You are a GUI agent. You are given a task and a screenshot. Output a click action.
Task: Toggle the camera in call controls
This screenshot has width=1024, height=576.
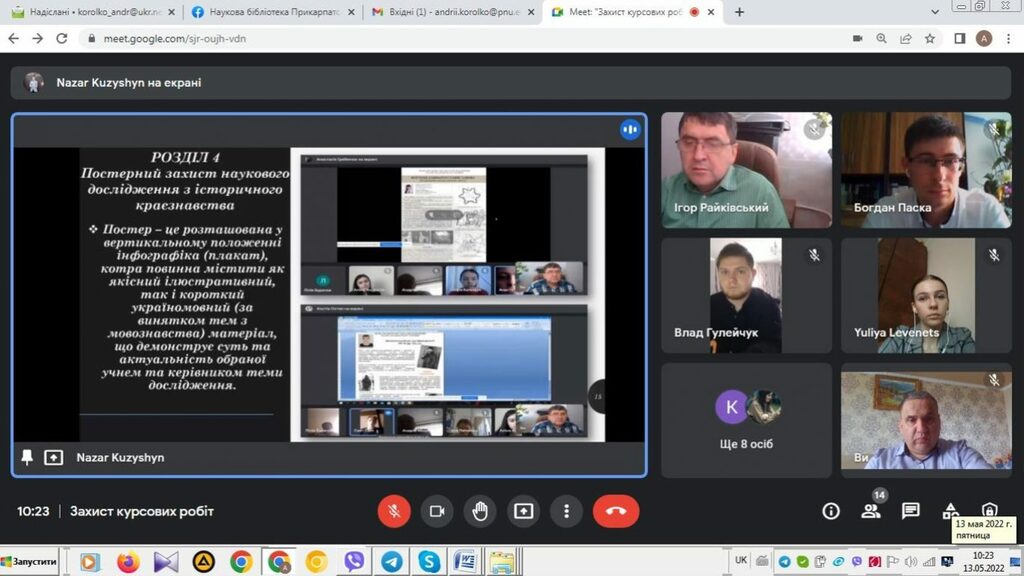pos(436,511)
